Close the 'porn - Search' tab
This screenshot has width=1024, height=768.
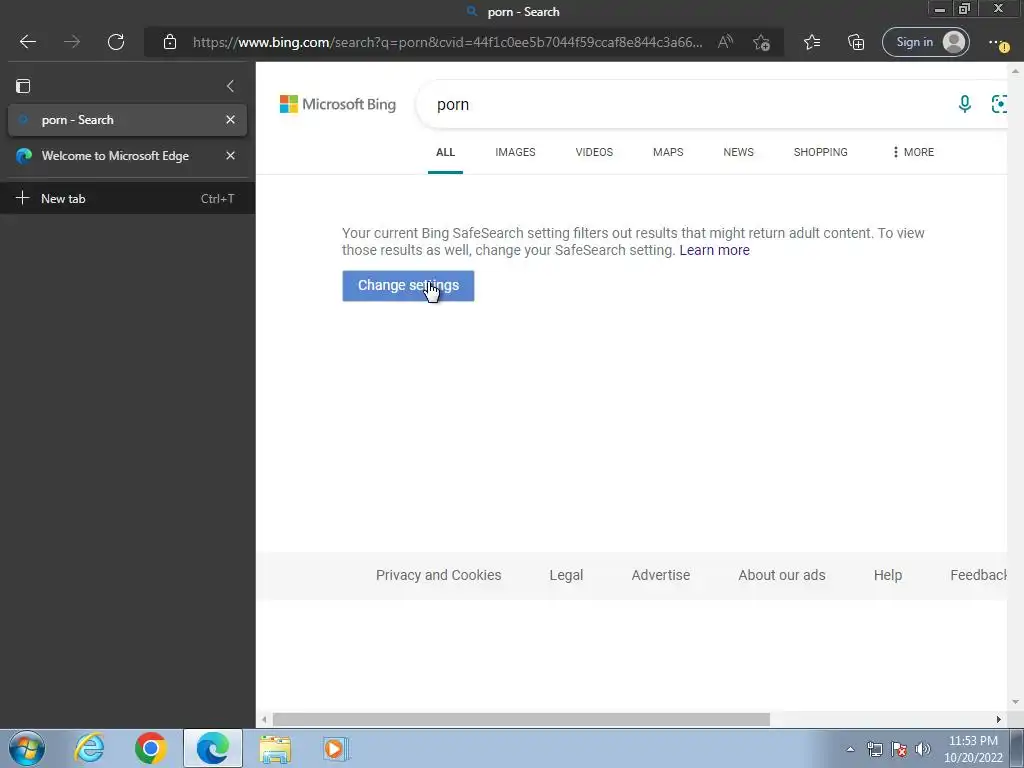230,120
